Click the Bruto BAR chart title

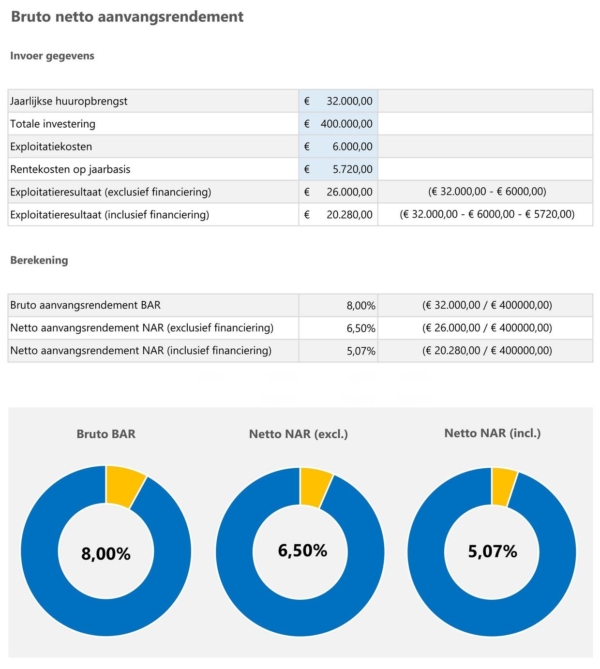(x=106, y=435)
